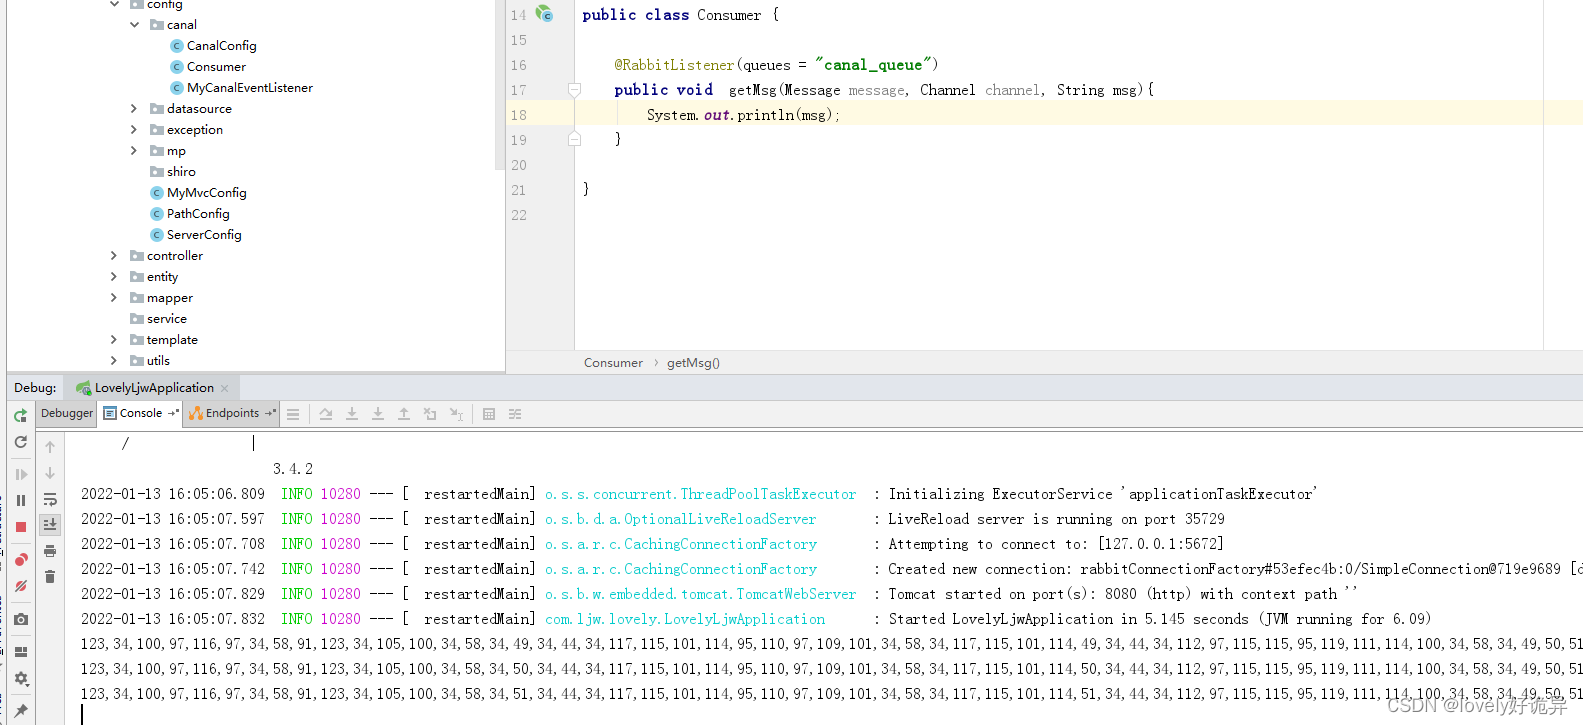Open Evaluate Expression calculator icon
1583x725 pixels.
click(x=489, y=414)
